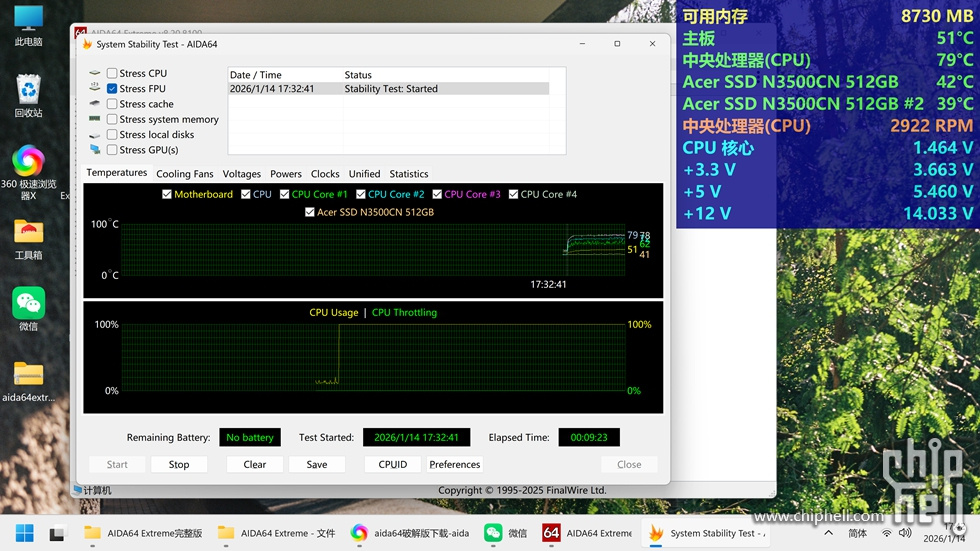Viewport: 980px width, 551px height.
Task: Switch to System Stability Test taskbar item
Action: 704,533
